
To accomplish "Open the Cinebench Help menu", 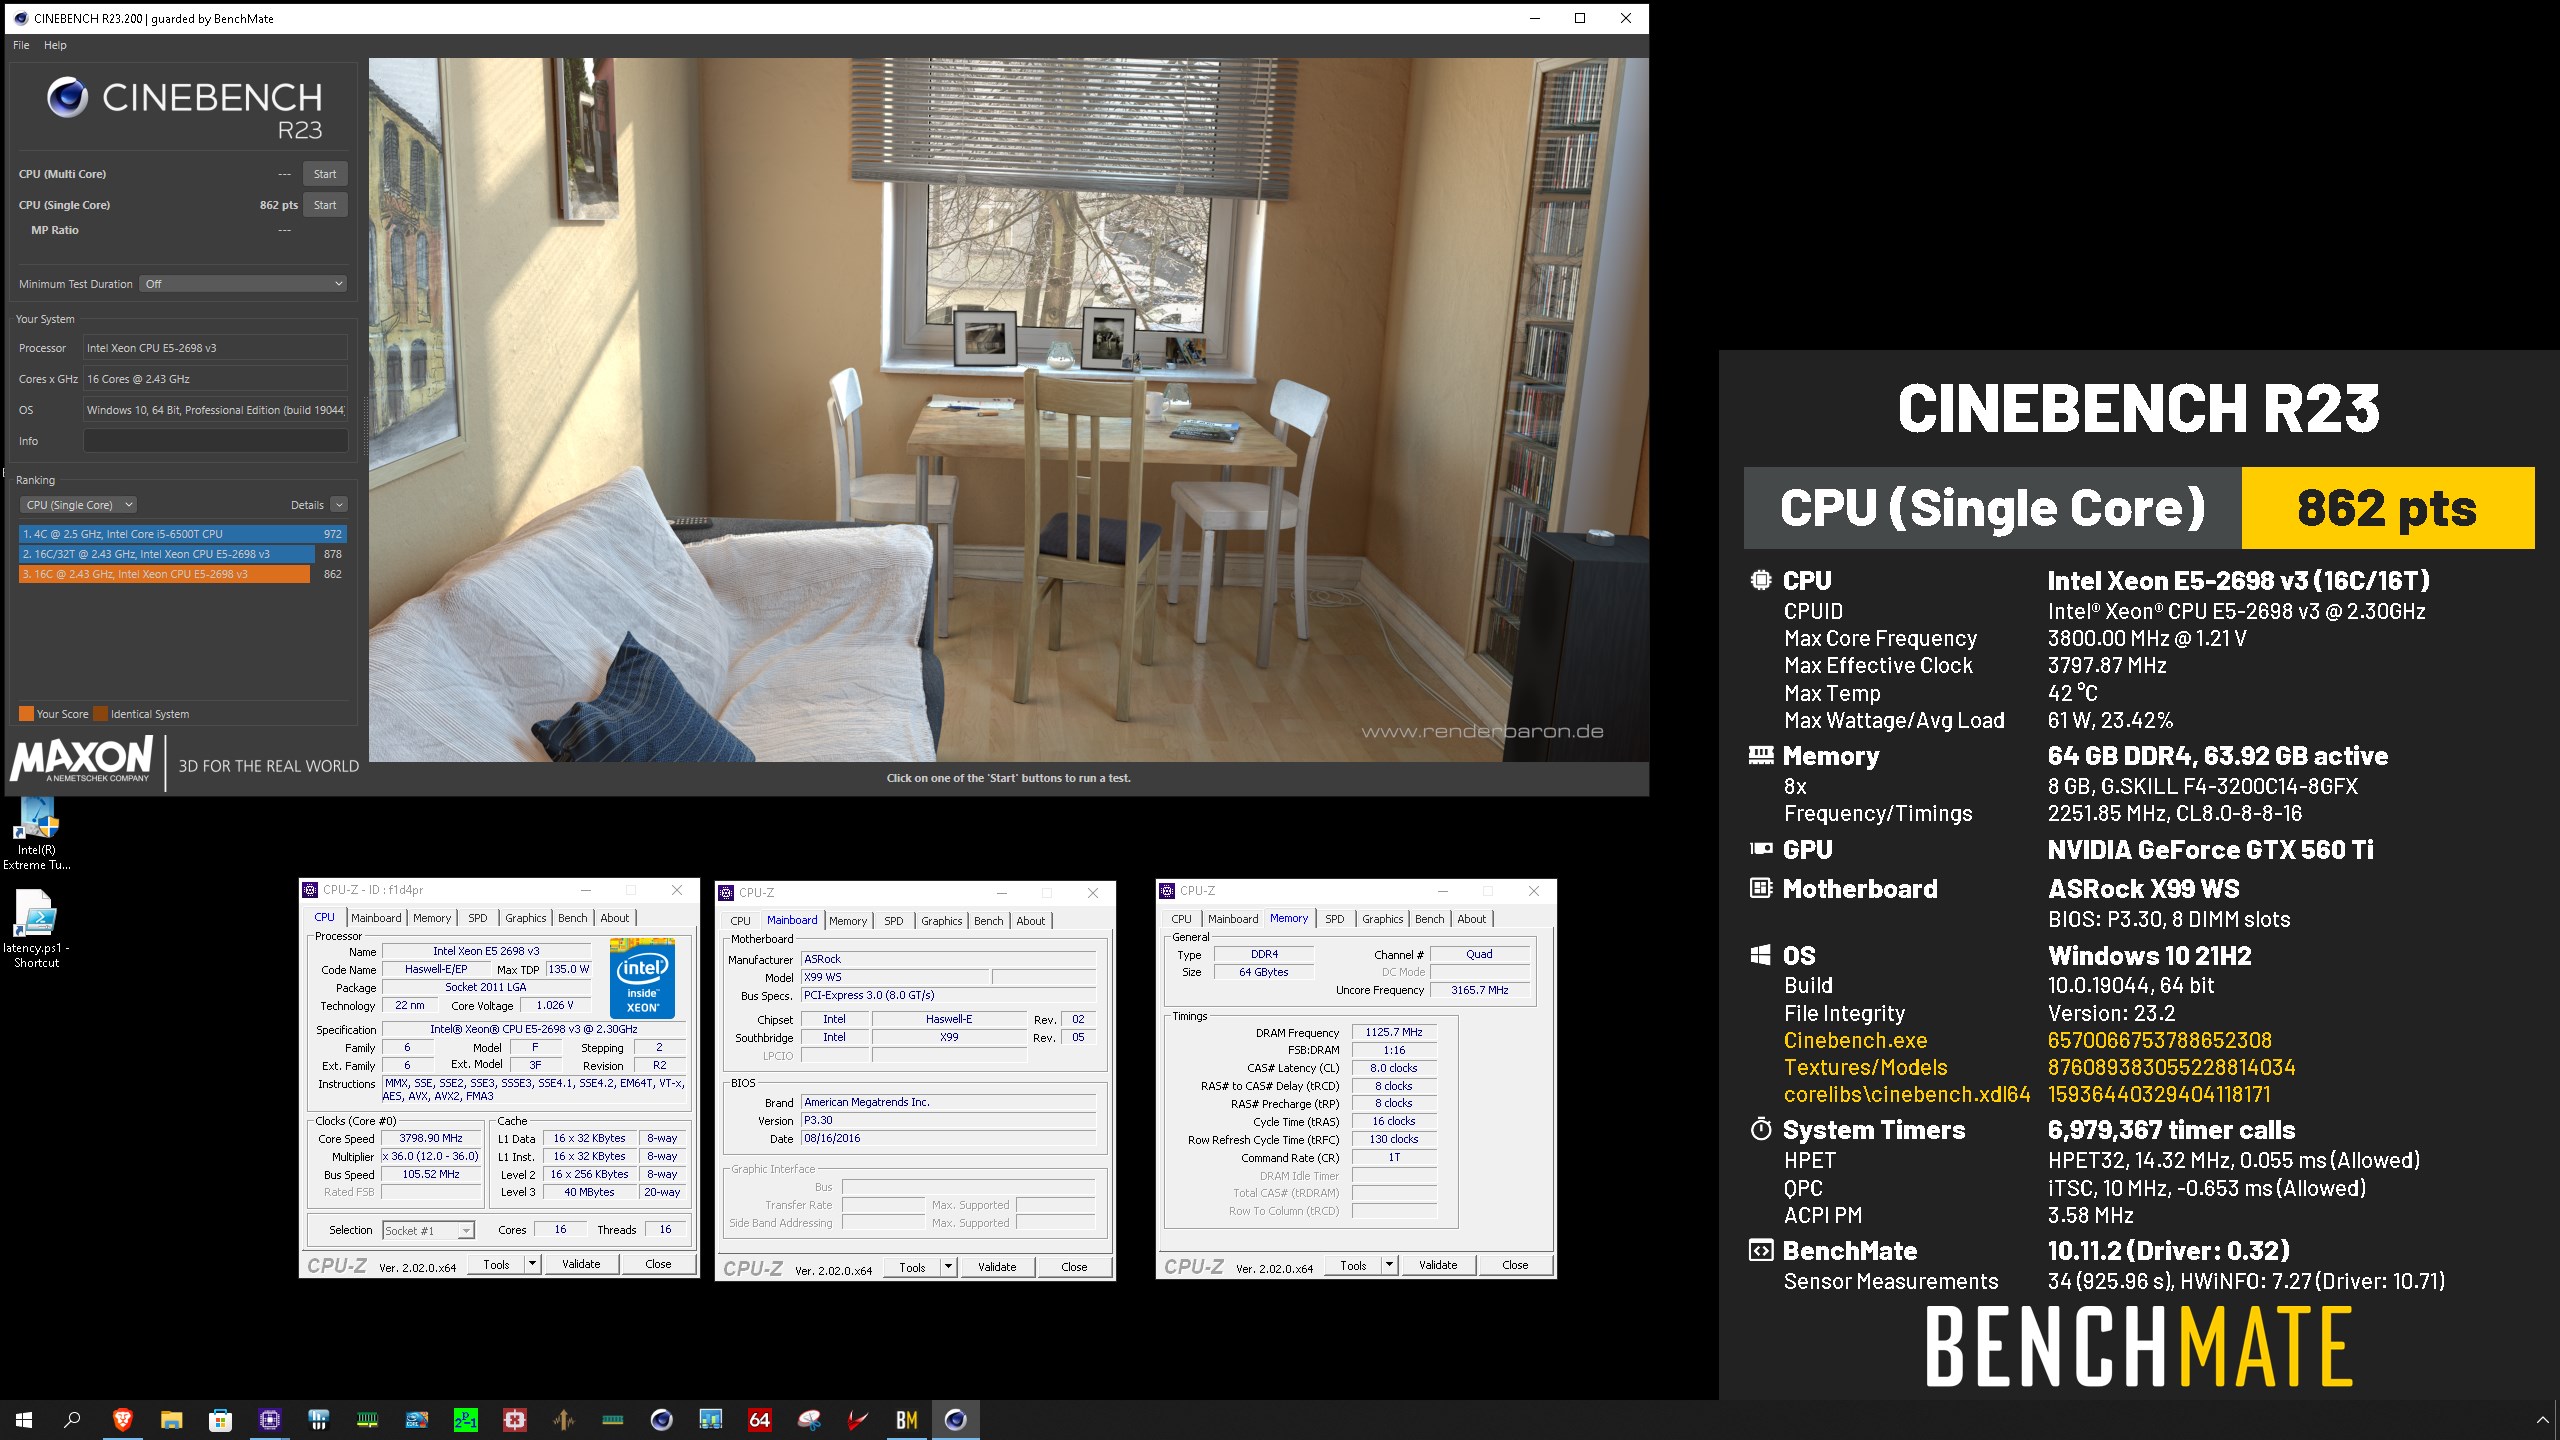I will 55,45.
